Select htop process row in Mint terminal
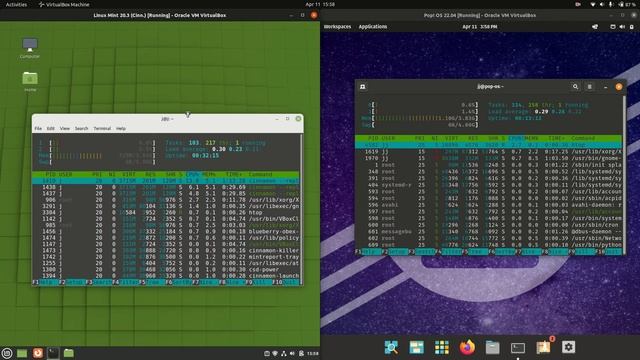The height and width of the screenshot is (360, 640). (x=166, y=212)
